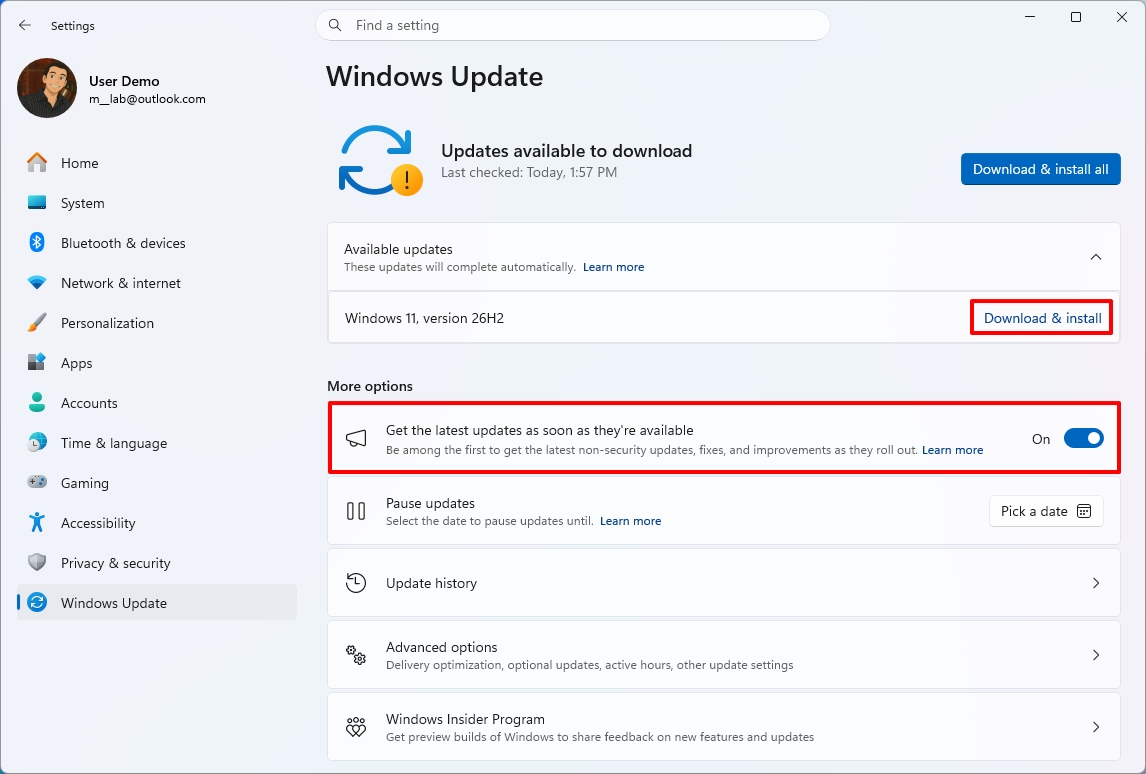Open the System settings category

[x=157, y=202]
